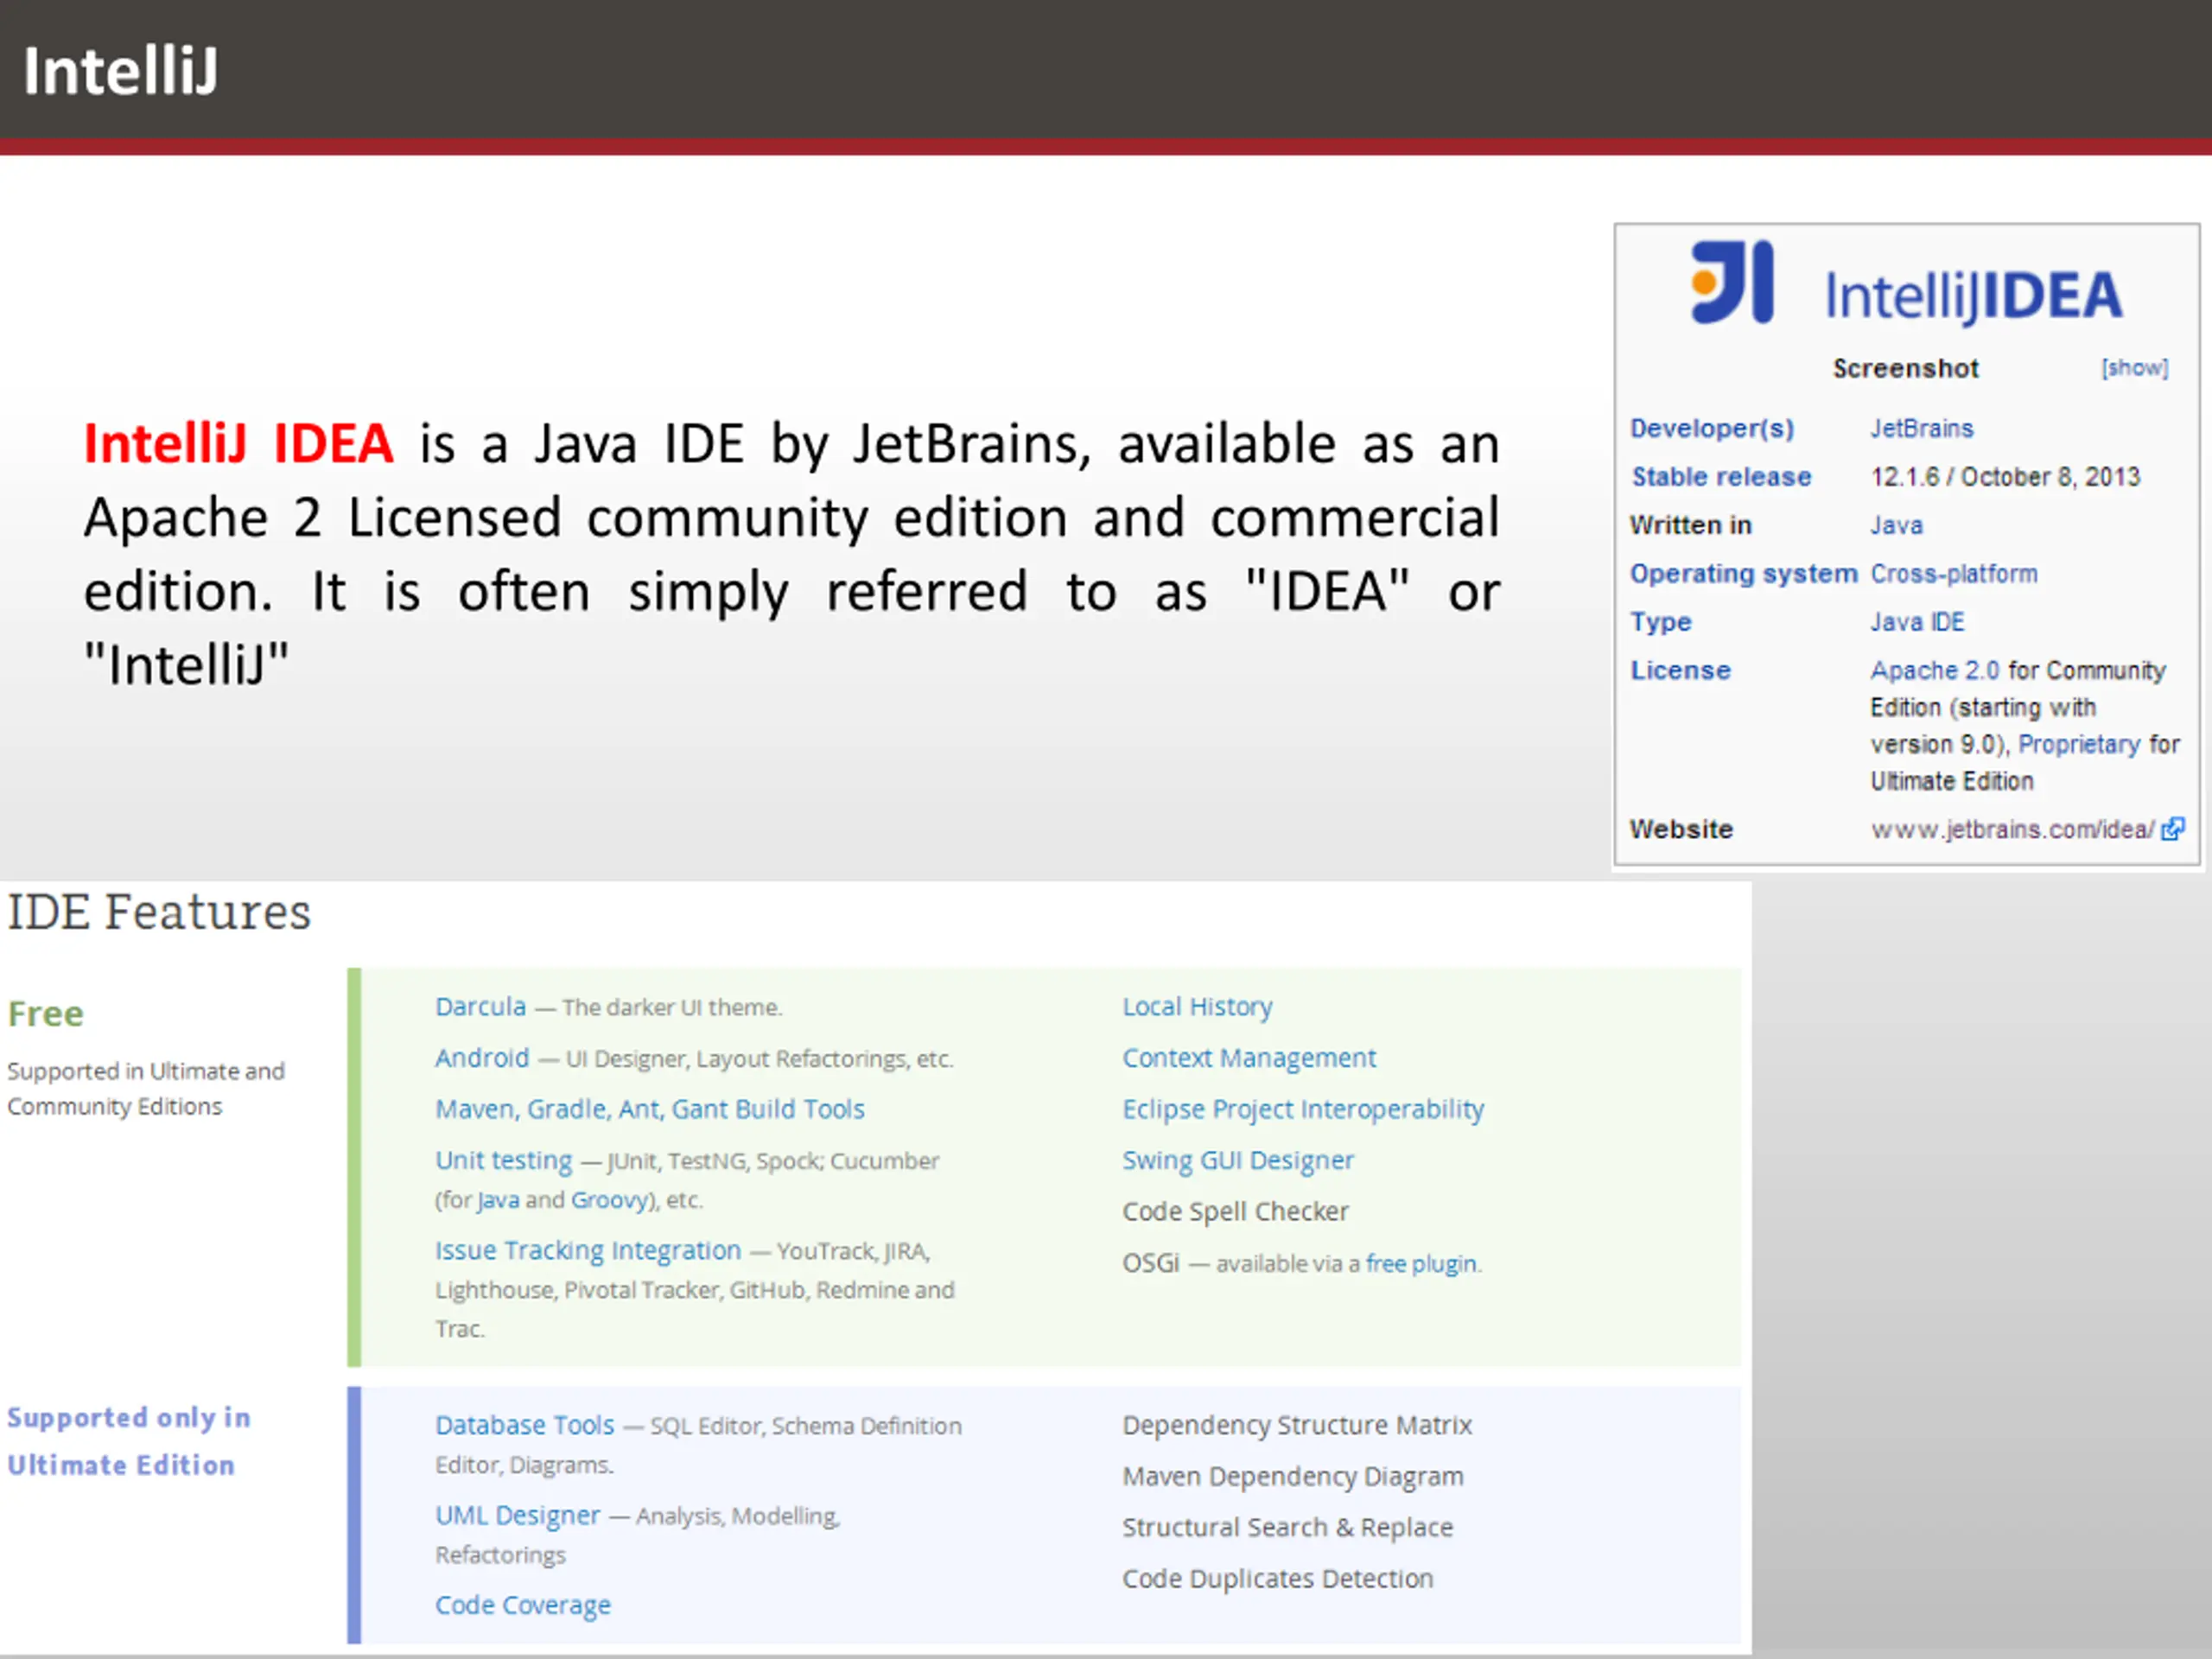Viewport: 2212px width, 1659px height.
Task: Follow the Java link in unit testing description
Action: (x=498, y=1200)
